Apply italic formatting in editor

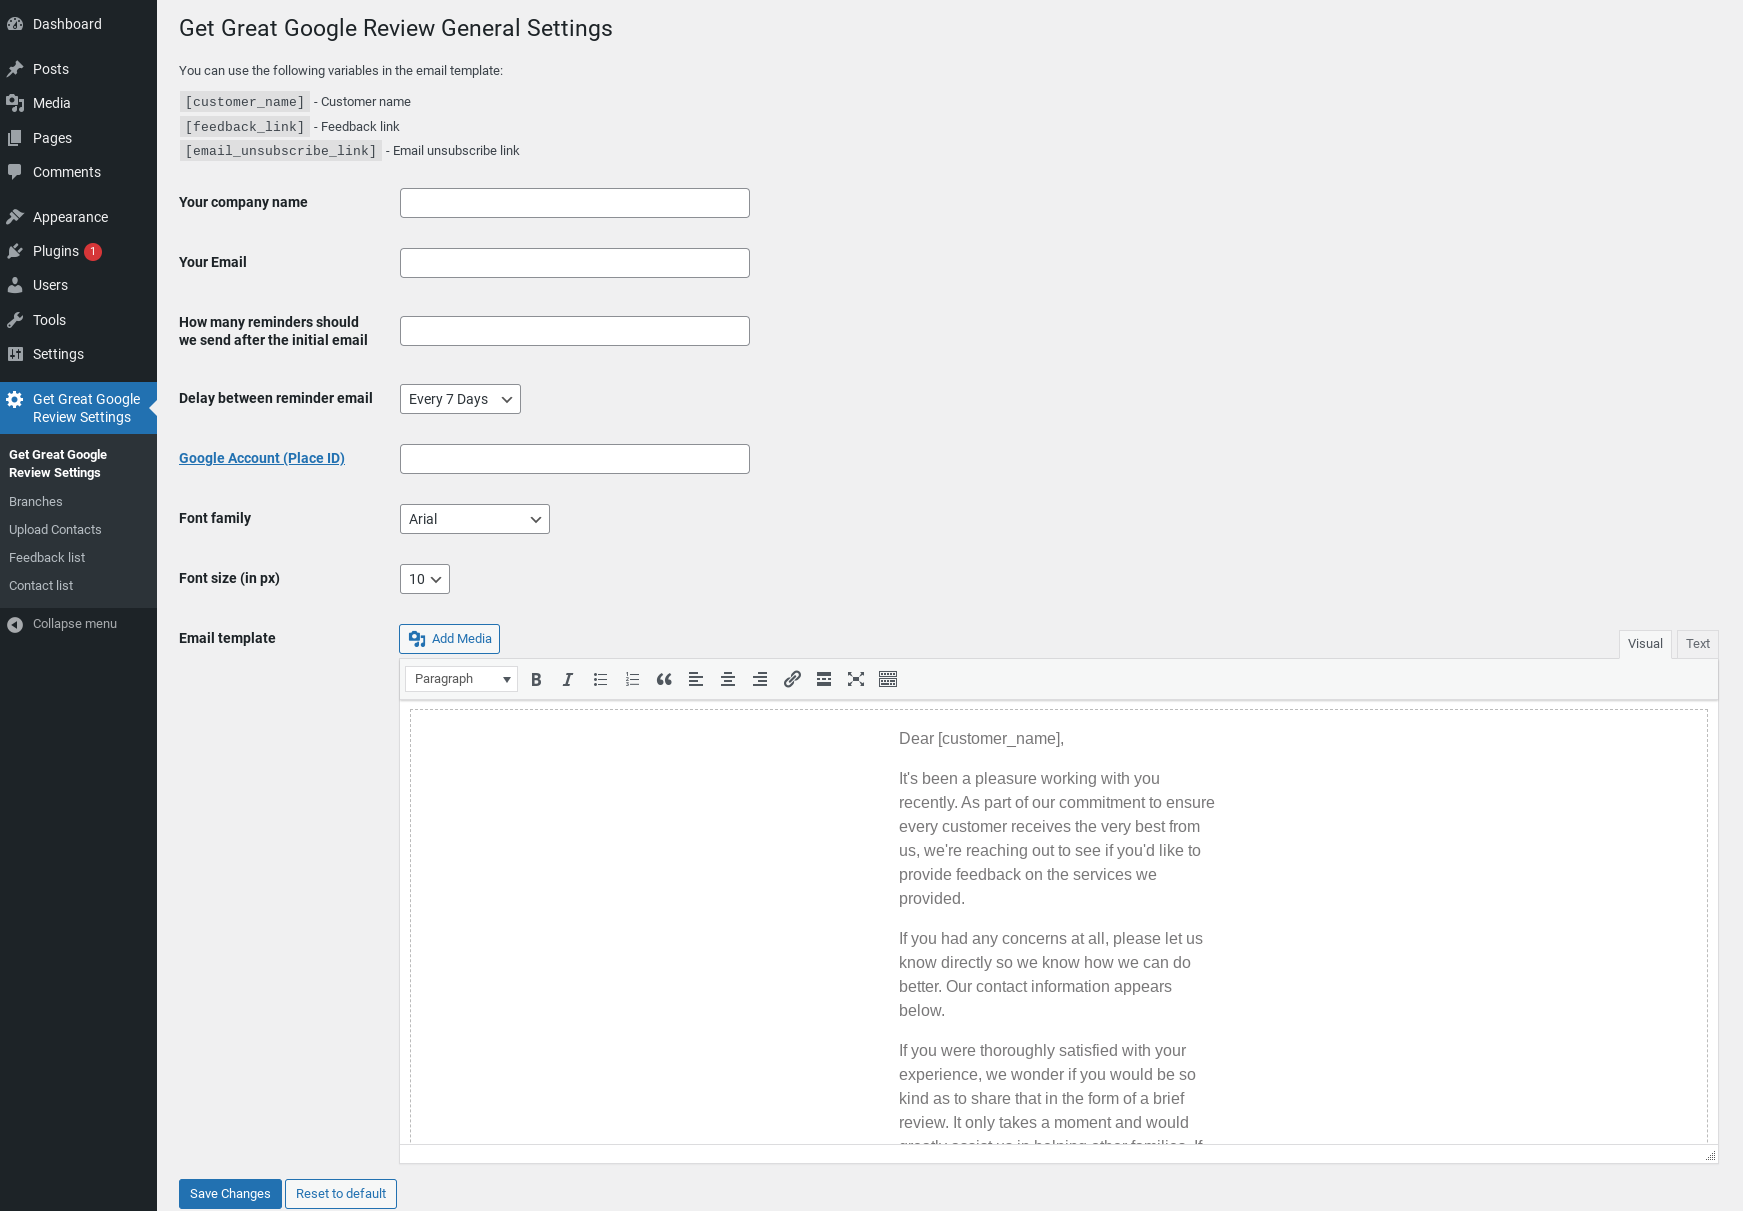point(568,680)
